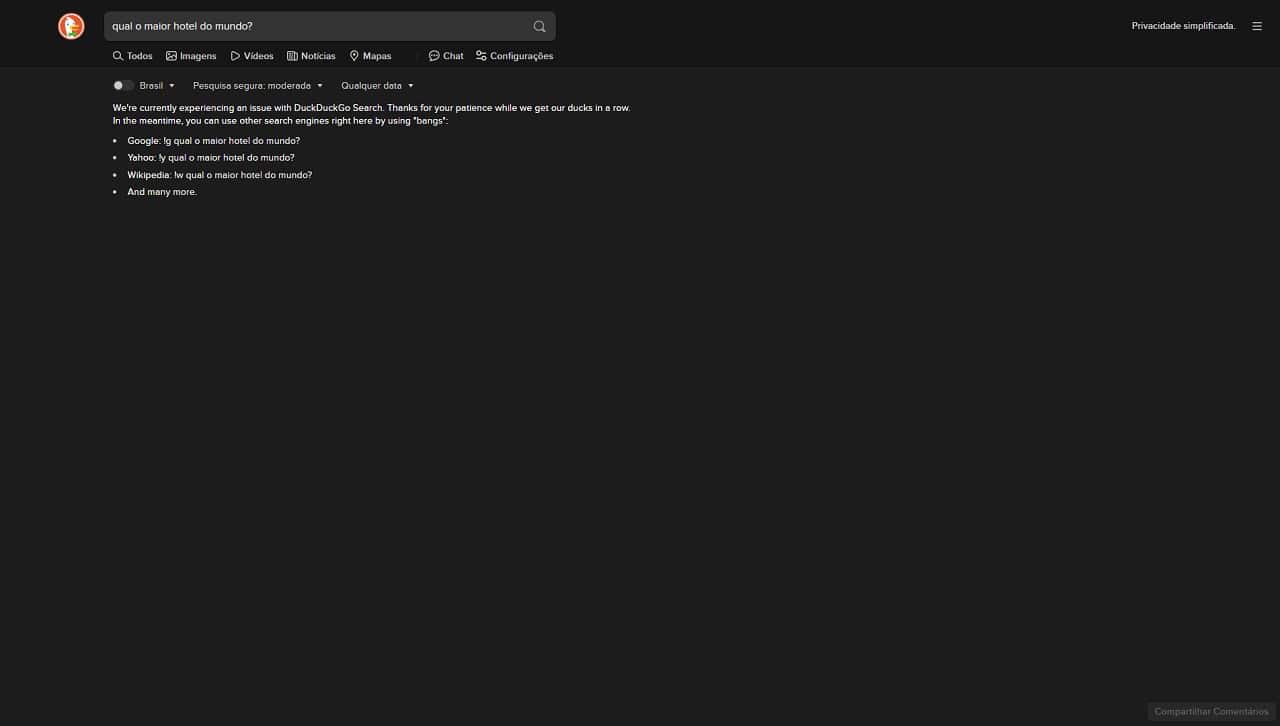The width and height of the screenshot is (1280, 726).
Task: Click the magnifier search icon in search box
Action: (540, 26)
